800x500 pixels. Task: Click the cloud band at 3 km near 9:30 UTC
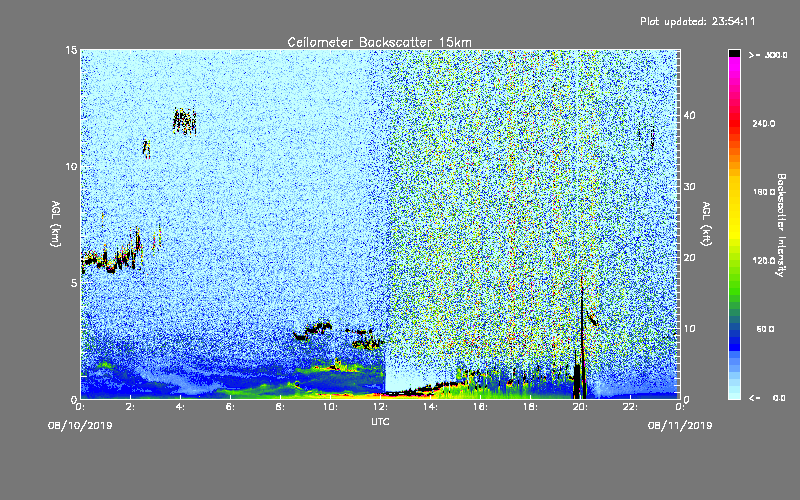pos(313,330)
